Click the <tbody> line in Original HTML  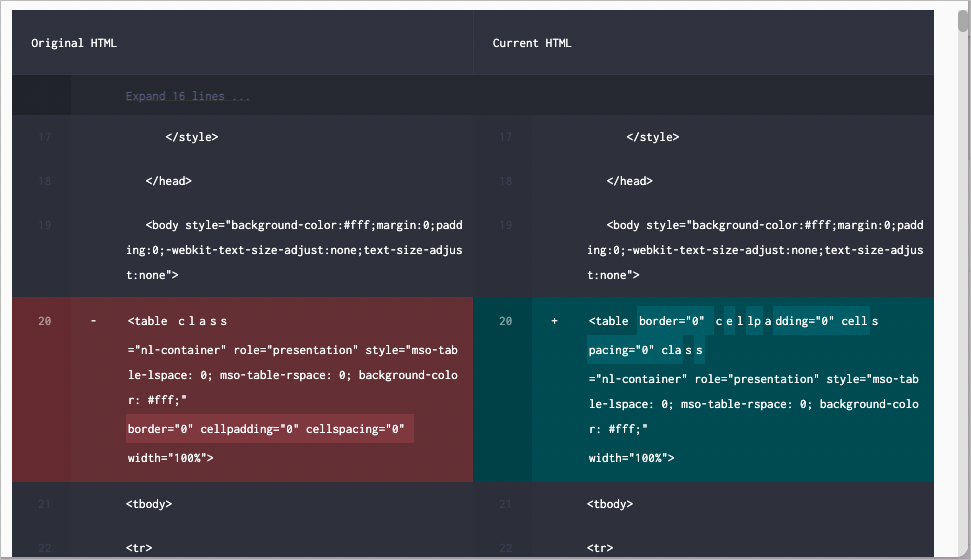pyautogui.click(x=149, y=504)
